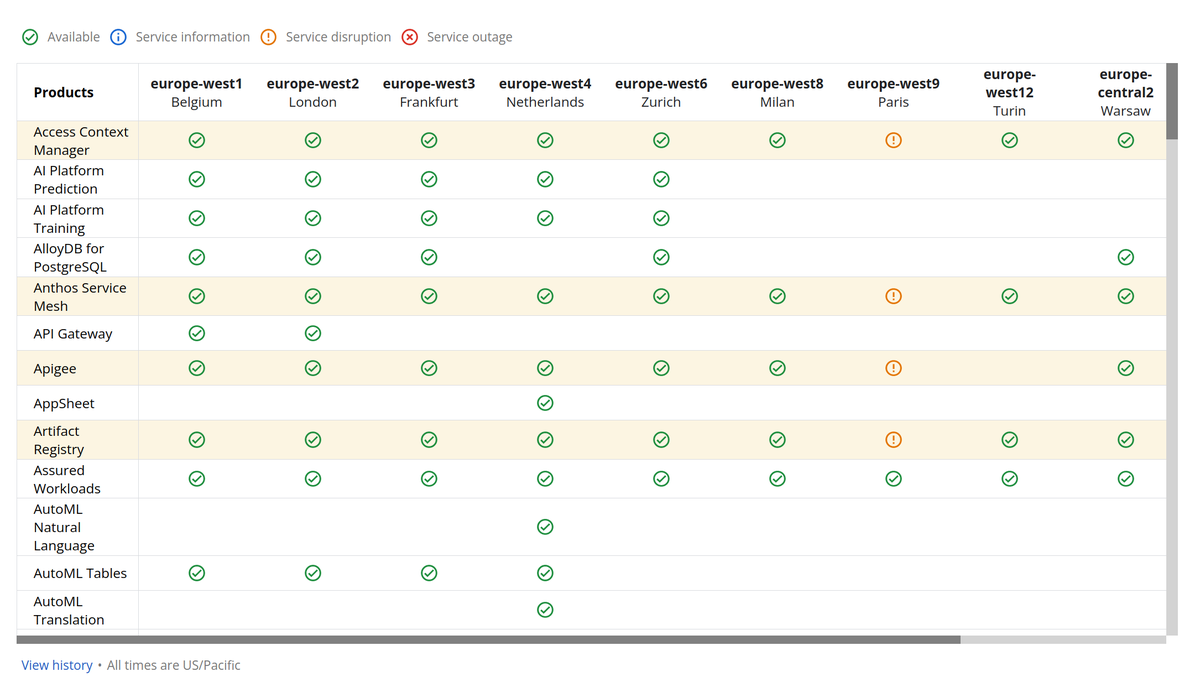Click AutoML Tables status for Belgium

(197, 573)
